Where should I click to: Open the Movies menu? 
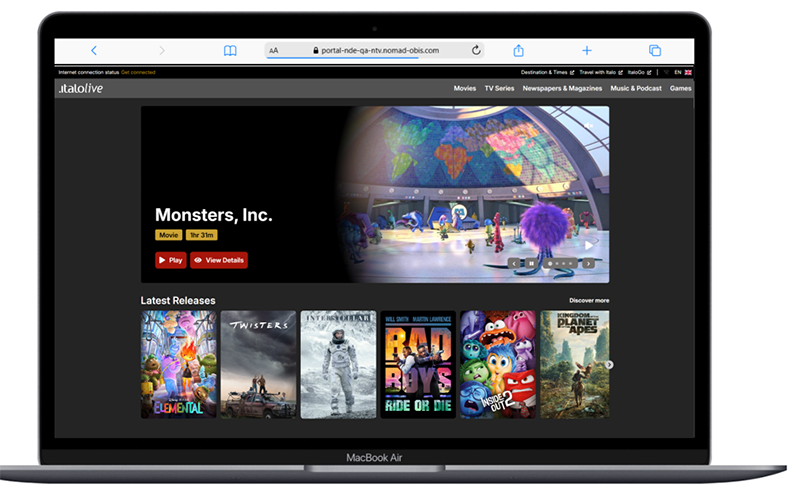tap(464, 88)
